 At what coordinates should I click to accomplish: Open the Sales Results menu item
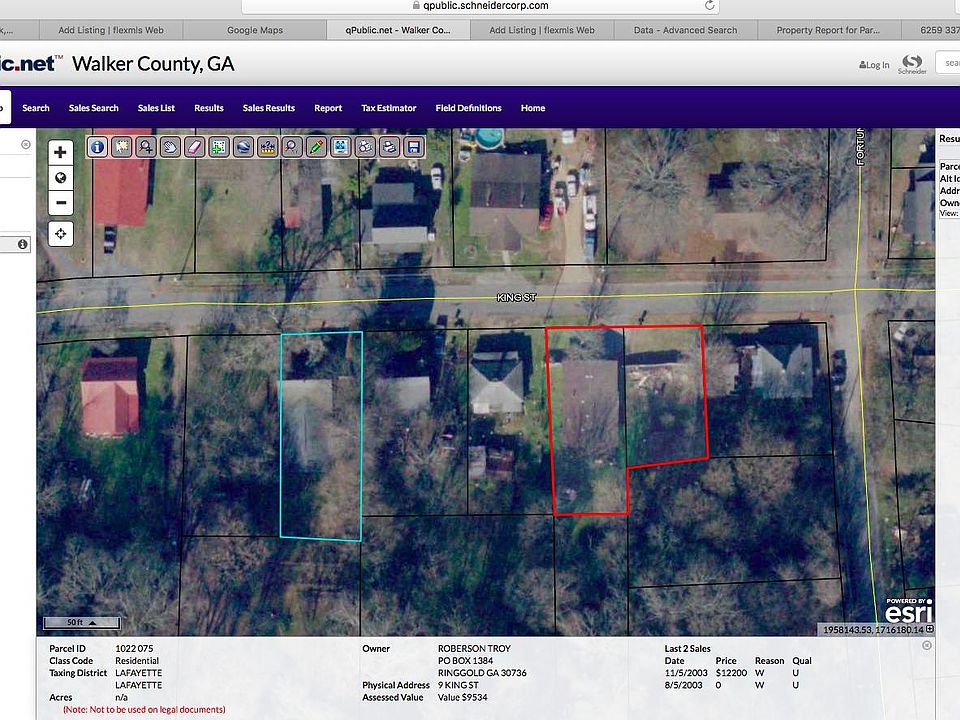click(x=269, y=108)
